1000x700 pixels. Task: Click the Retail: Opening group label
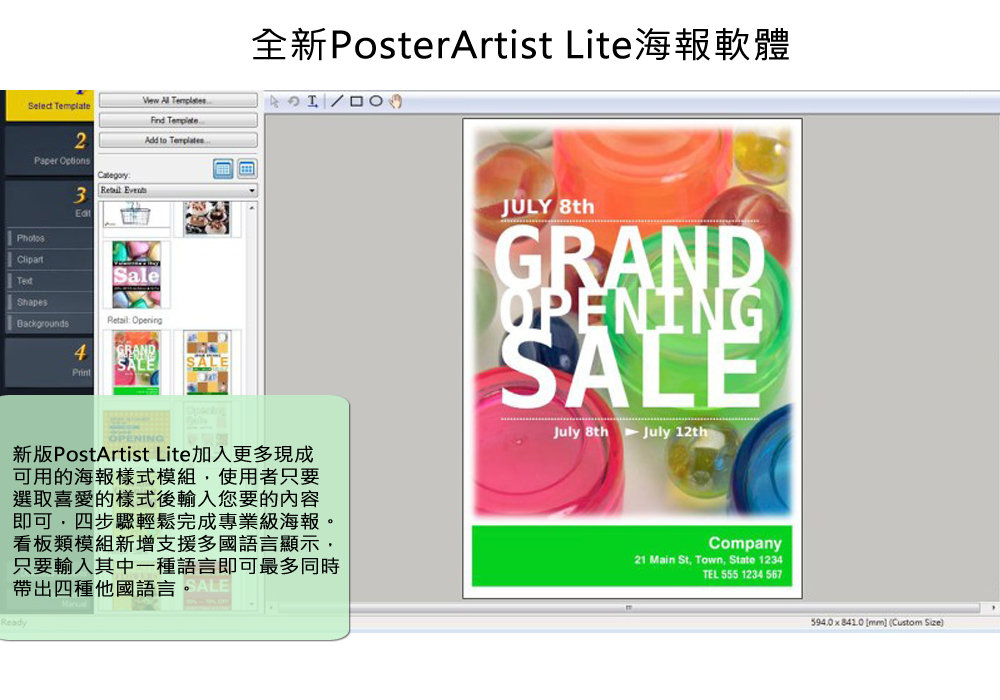tap(135, 320)
